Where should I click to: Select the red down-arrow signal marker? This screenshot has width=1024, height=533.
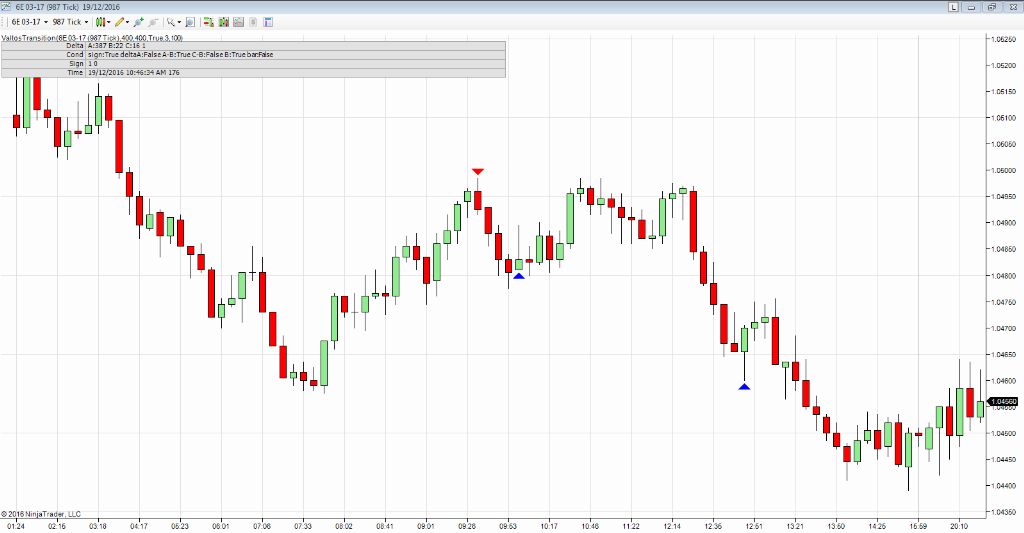coord(478,172)
